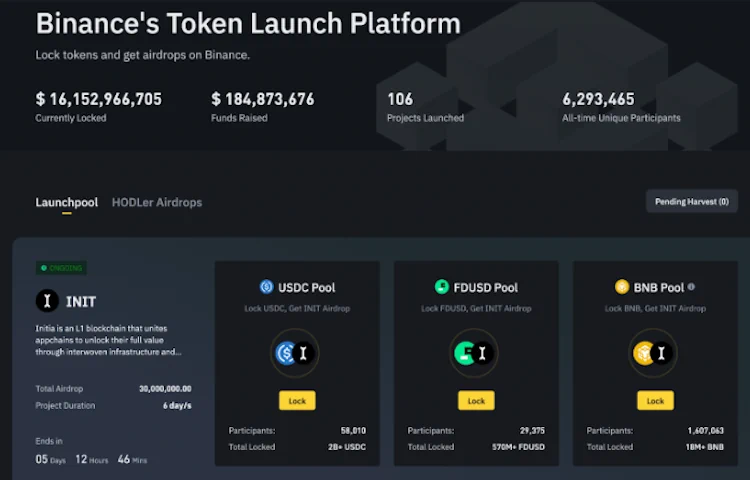Image resolution: width=750 pixels, height=480 pixels.
Task: Click Lock in the FDUSD Pool
Action: 476,401
